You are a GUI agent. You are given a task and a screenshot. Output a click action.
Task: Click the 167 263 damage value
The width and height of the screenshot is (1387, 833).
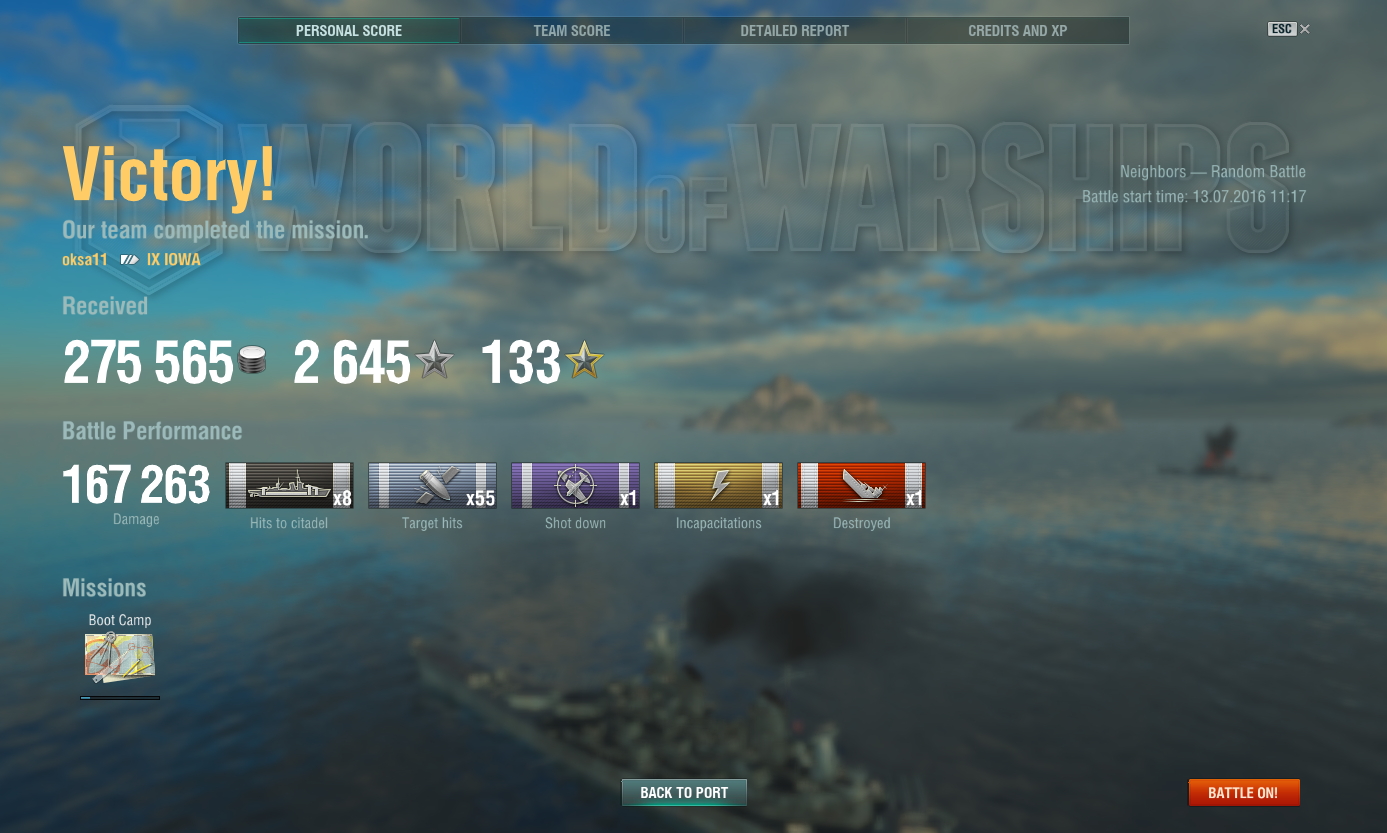[x=136, y=485]
